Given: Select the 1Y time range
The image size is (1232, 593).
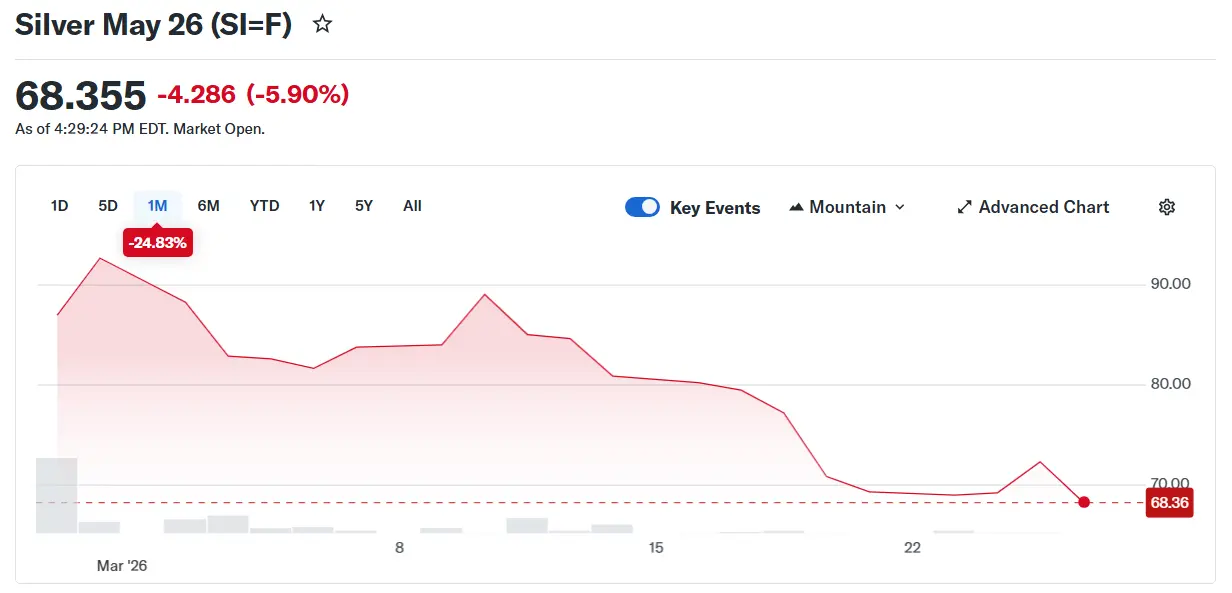Looking at the screenshot, I should (316, 206).
